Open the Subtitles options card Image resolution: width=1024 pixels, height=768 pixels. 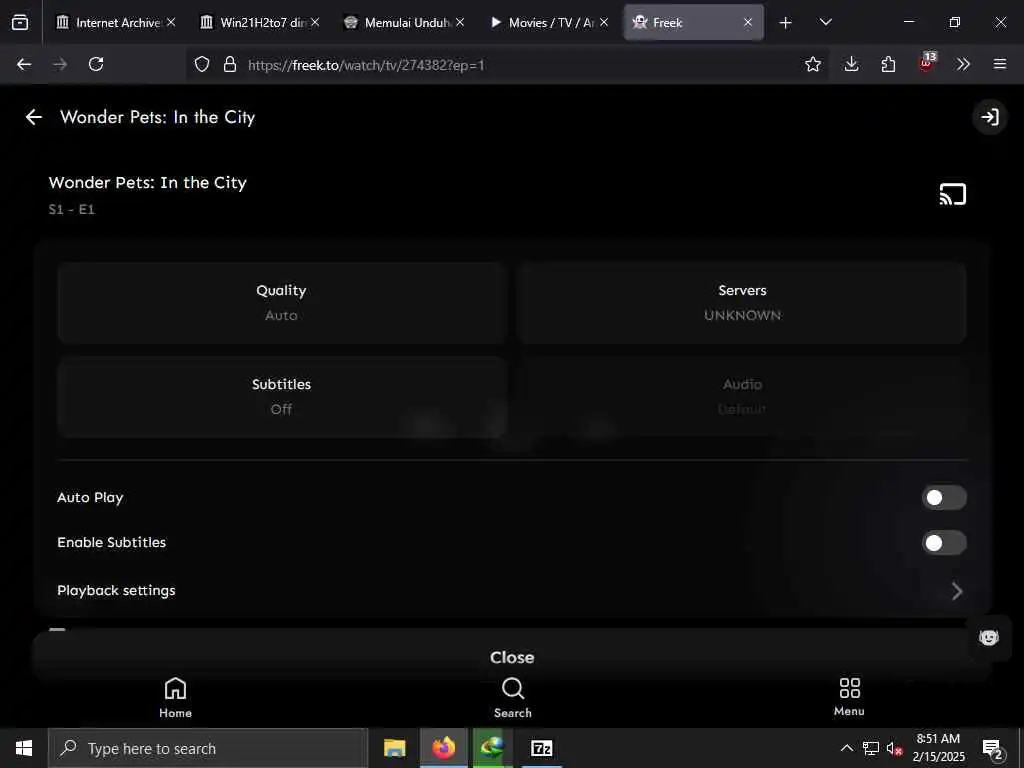click(x=281, y=397)
